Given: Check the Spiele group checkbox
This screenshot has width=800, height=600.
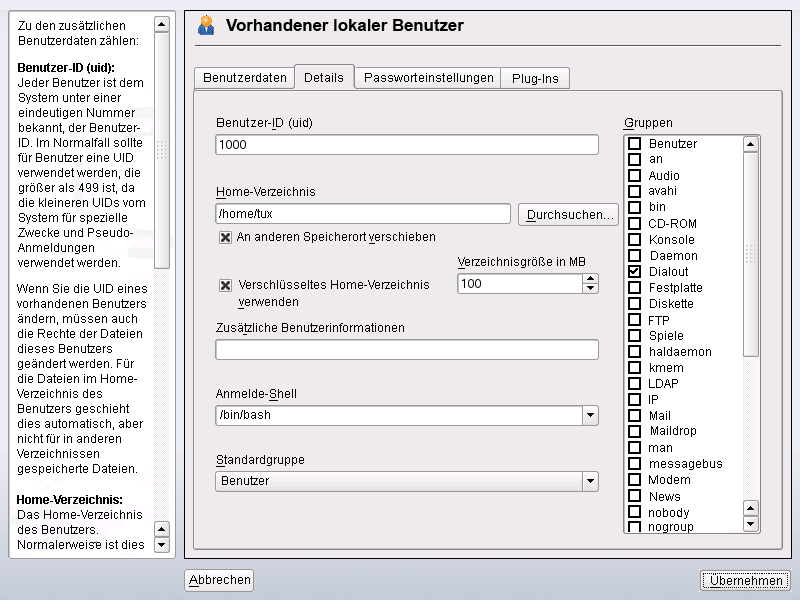Looking at the screenshot, I should pos(634,336).
